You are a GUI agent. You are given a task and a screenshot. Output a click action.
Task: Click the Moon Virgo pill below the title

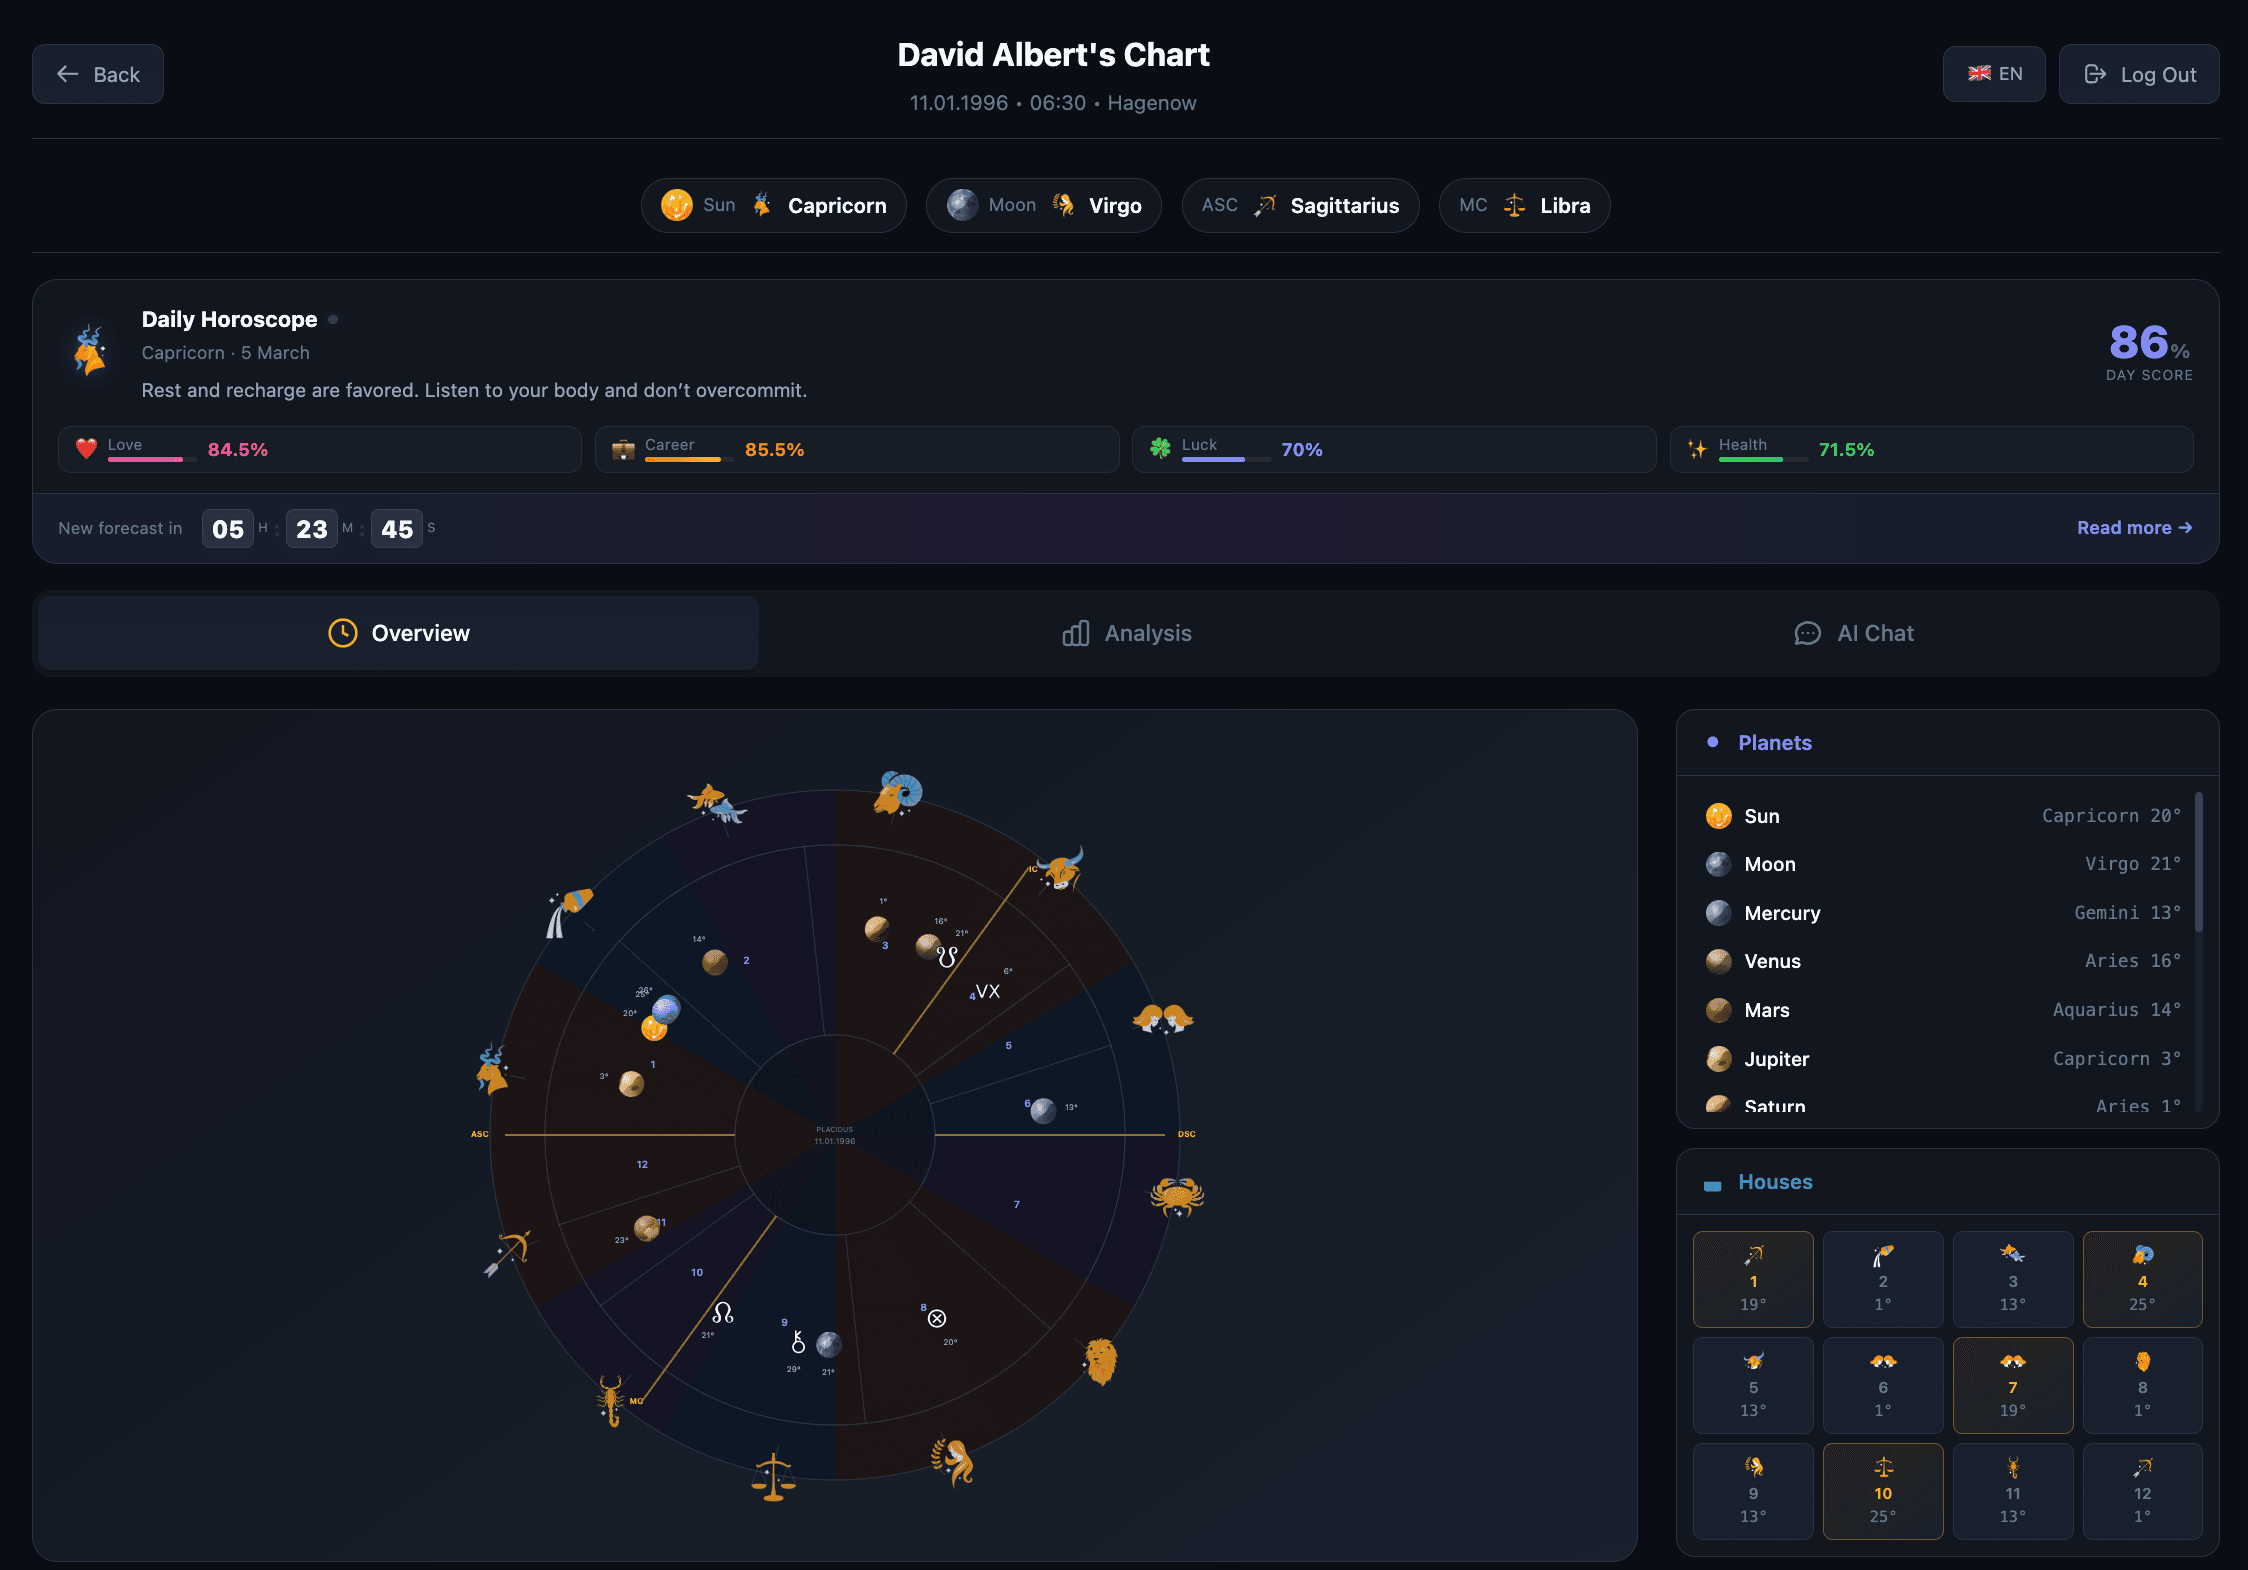tap(1043, 205)
